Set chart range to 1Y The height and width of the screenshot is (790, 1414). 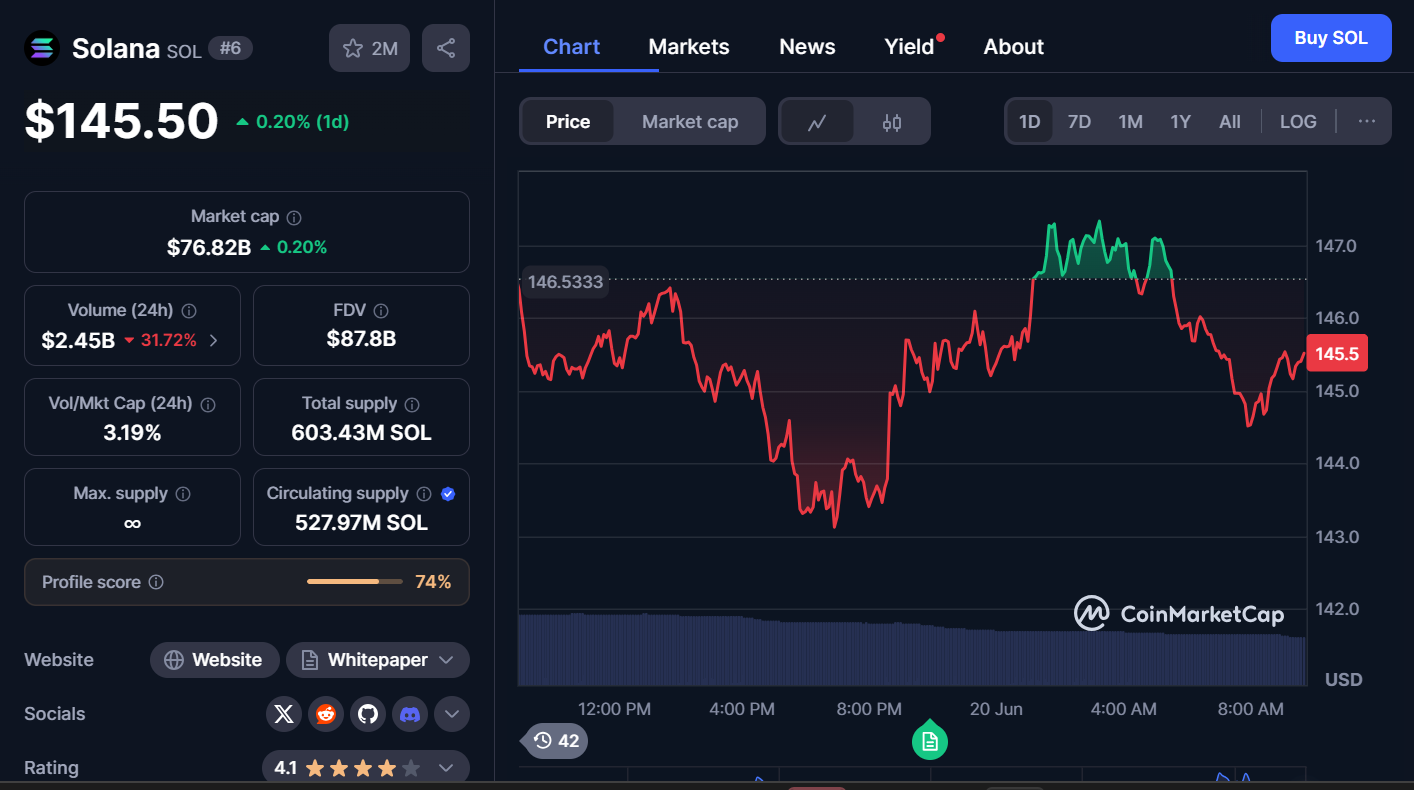[x=1181, y=122]
